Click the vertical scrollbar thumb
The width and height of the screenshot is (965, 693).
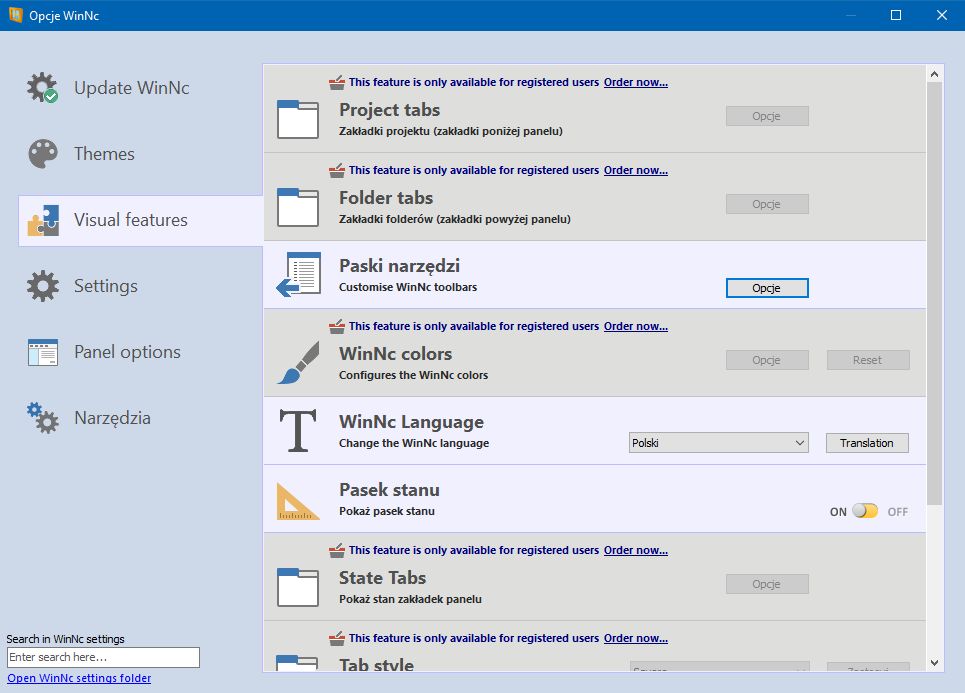click(x=934, y=294)
